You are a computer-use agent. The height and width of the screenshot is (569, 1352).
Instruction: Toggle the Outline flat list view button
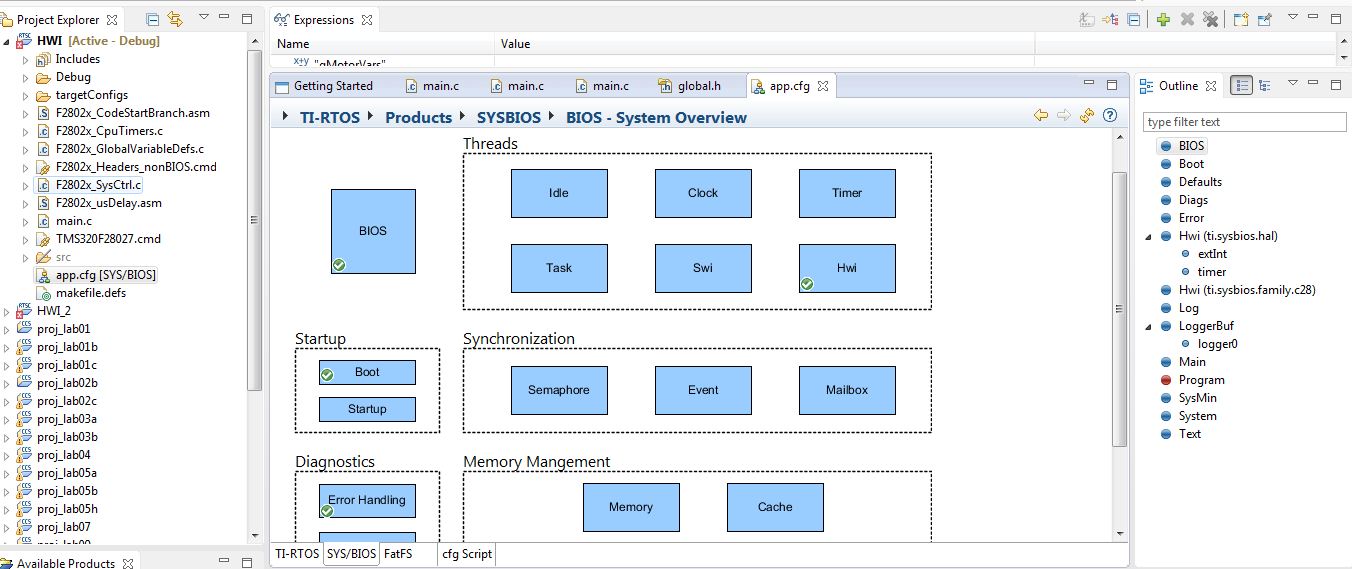1241,86
